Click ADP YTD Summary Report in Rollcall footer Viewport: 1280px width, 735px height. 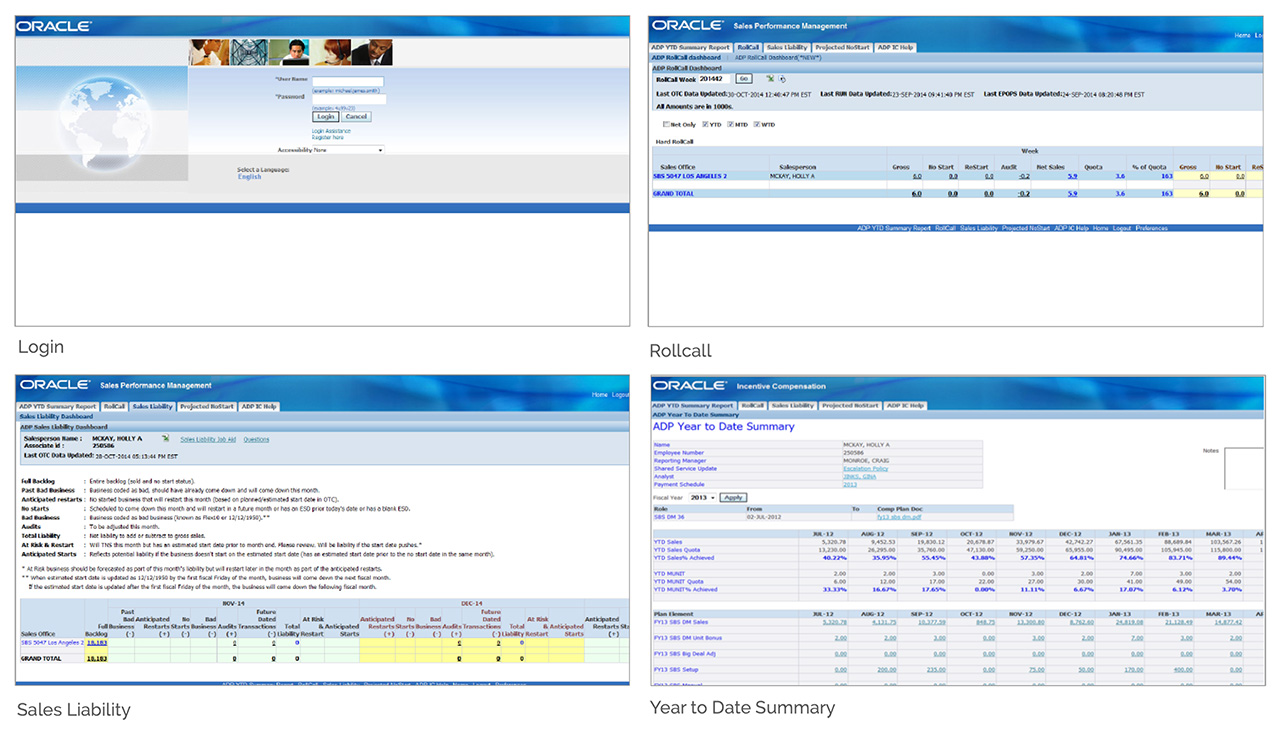click(x=893, y=228)
